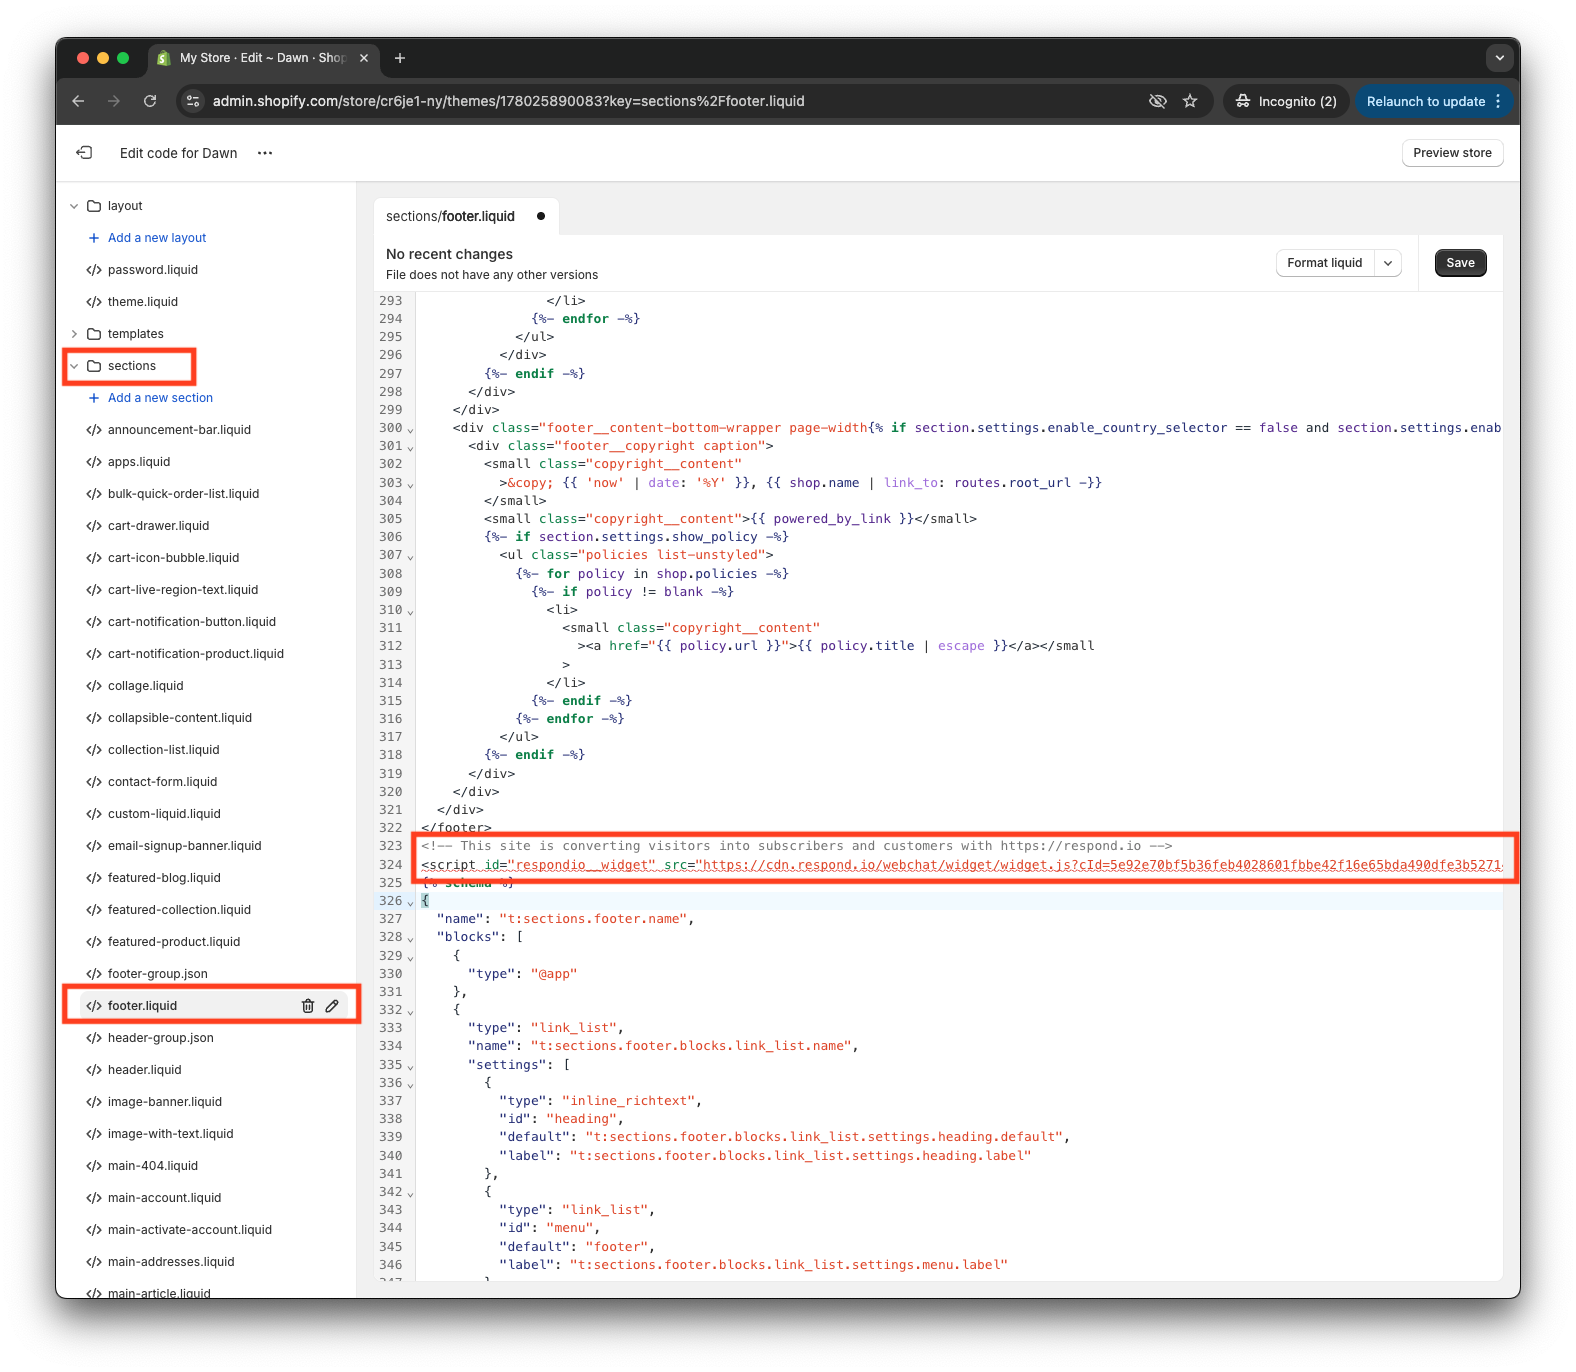Click the site information icon in address bar

click(194, 101)
